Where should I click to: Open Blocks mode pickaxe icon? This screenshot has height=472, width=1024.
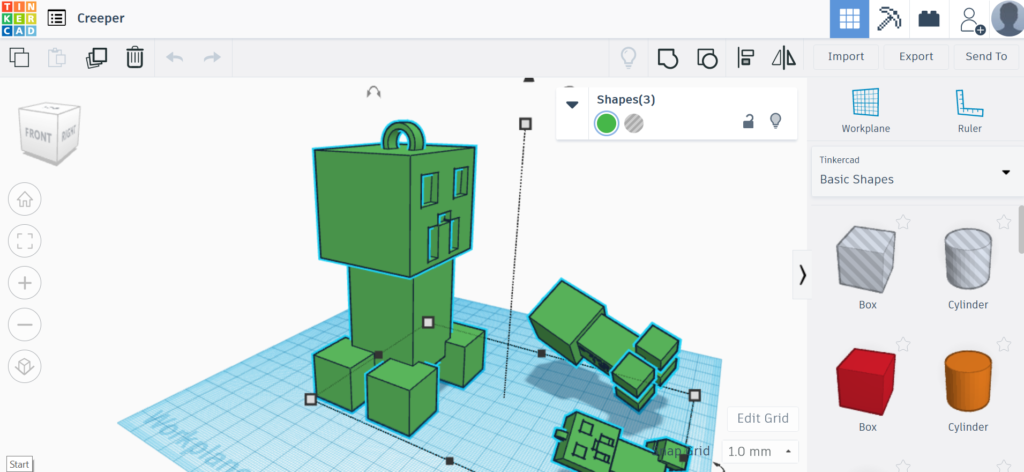(x=889, y=19)
